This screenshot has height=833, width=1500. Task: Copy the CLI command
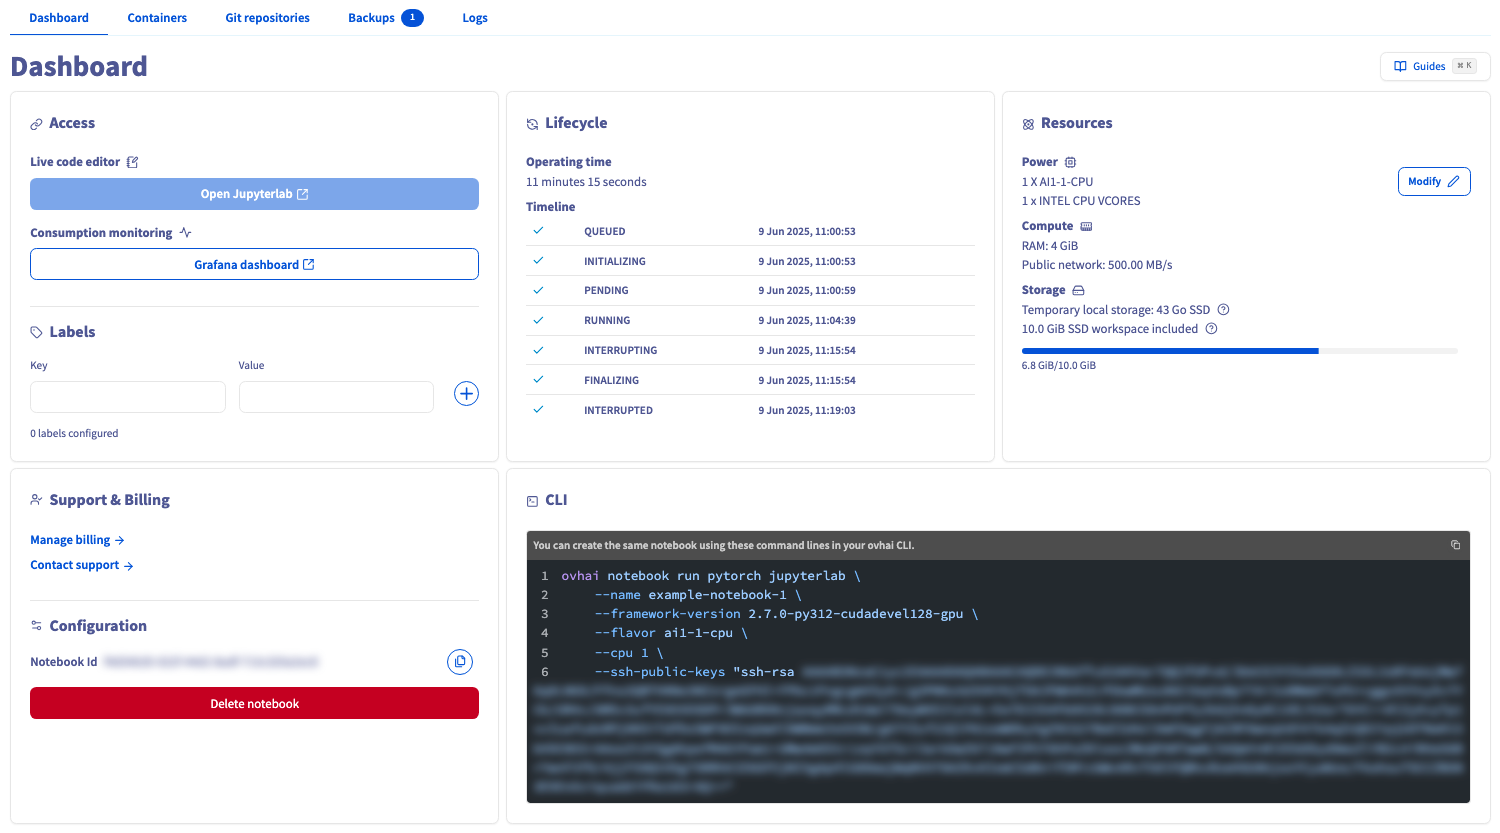pos(1455,545)
